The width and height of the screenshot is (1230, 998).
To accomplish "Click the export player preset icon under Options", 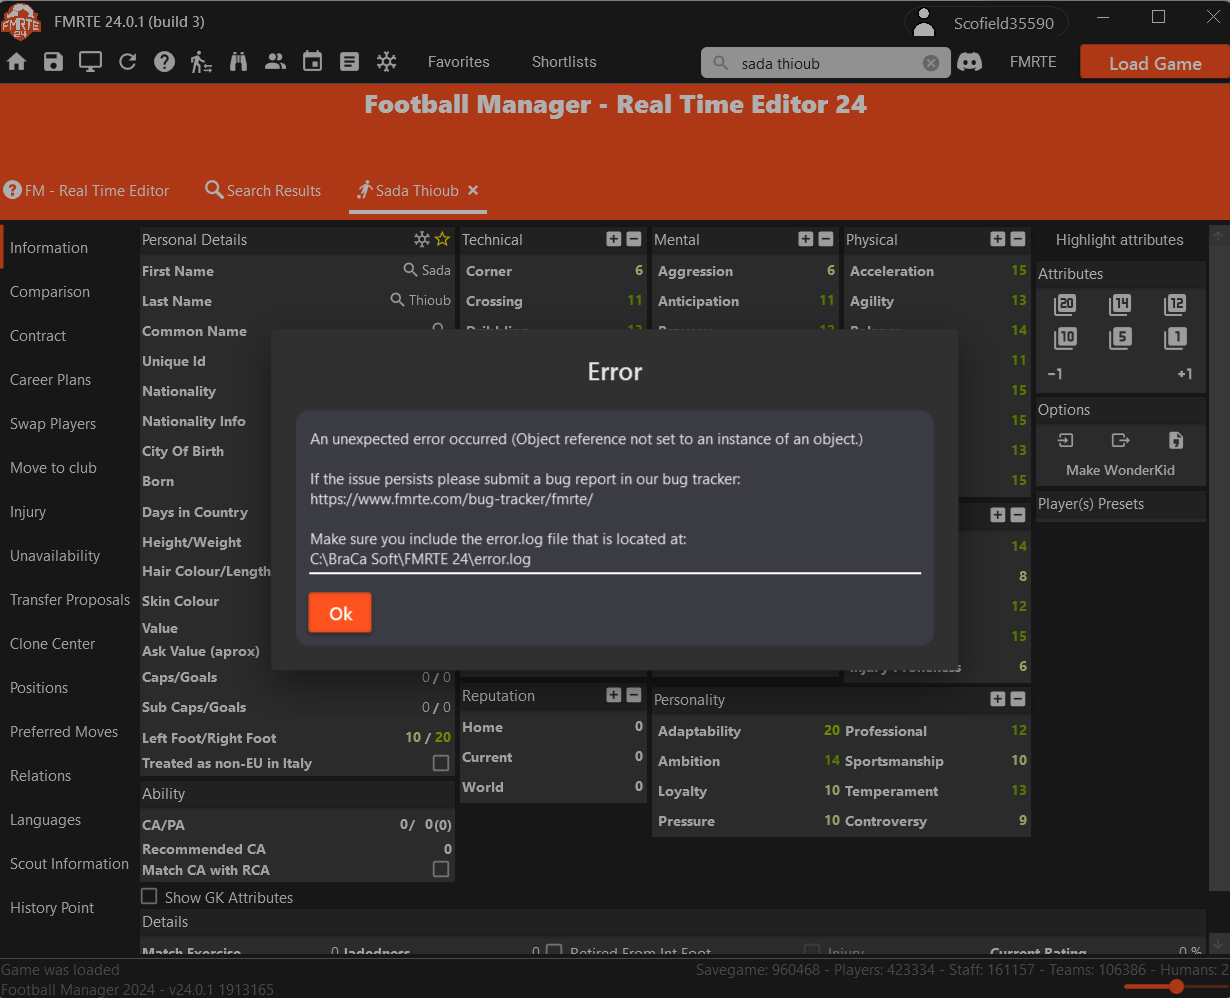I will 1120,439.
